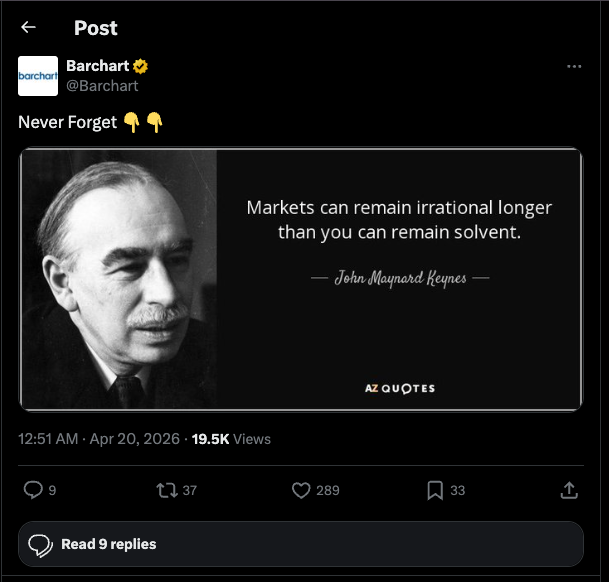The height and width of the screenshot is (582, 609).
Task: Open the share post menu
Action: 568,490
